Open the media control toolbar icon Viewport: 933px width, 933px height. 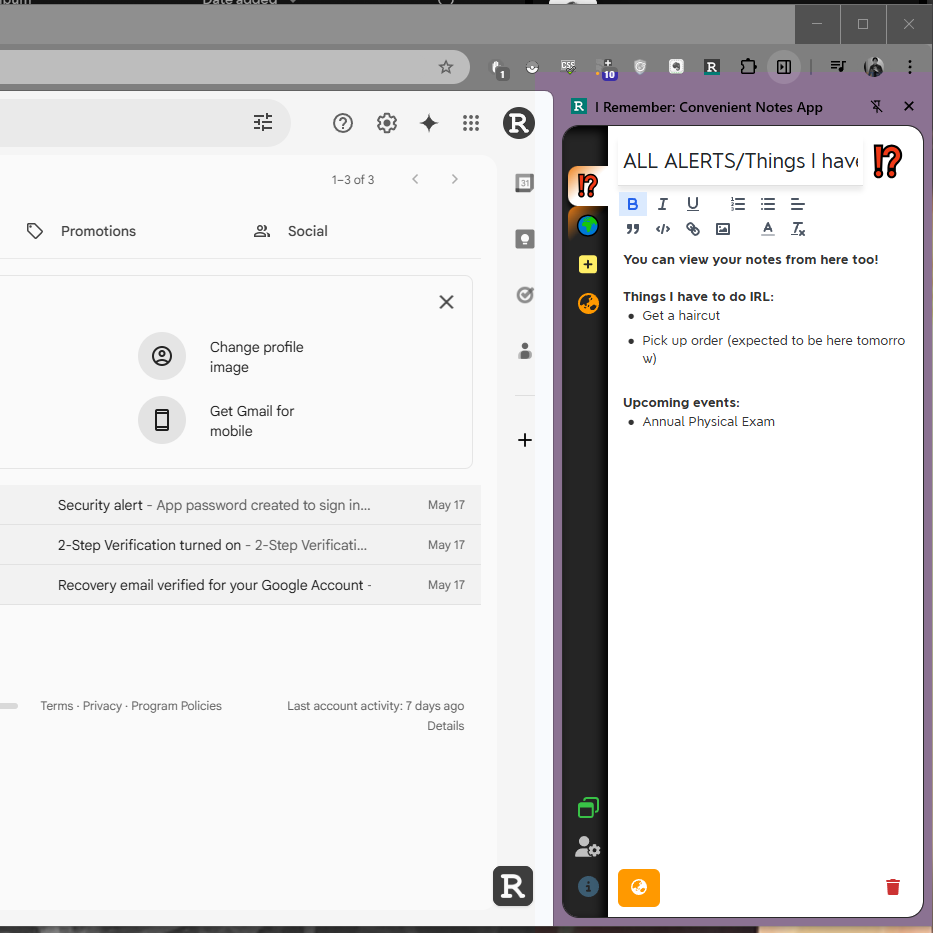click(838, 67)
